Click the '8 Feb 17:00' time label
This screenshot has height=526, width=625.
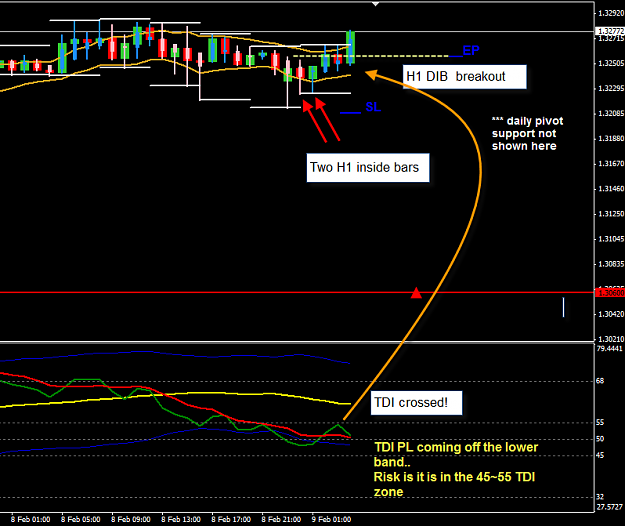coord(231,520)
